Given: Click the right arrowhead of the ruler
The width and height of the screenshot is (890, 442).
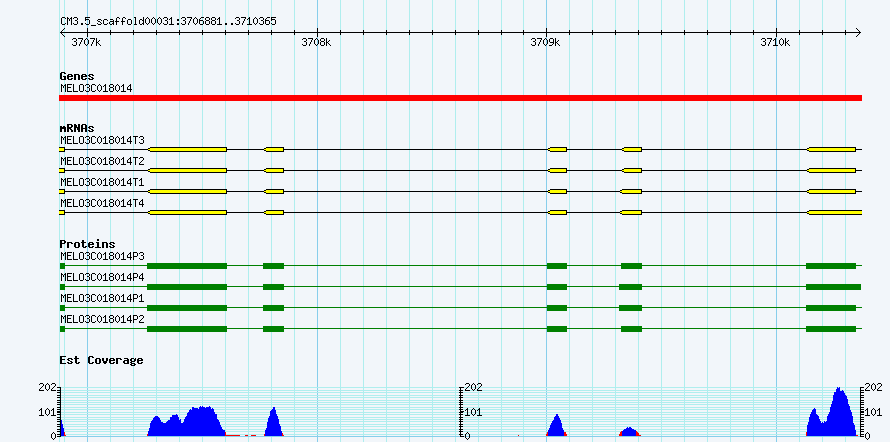Looking at the screenshot, I should [x=858, y=32].
